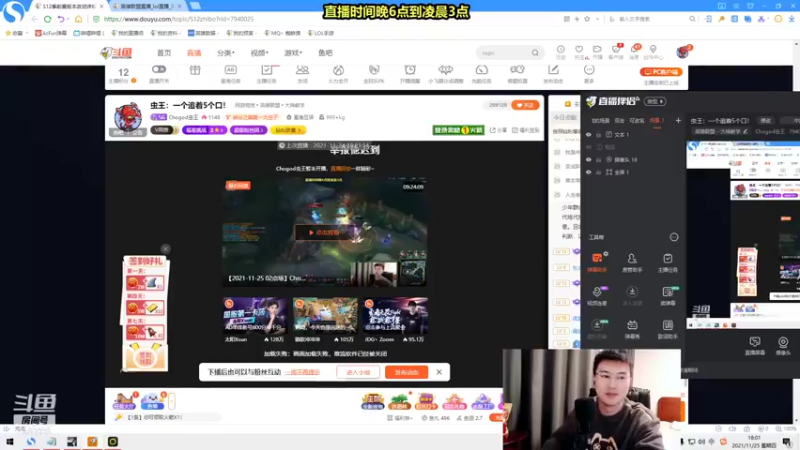This screenshot has height=450, width=800.
Task: Toggle visibility of 文本 1 source
Action: [x=588, y=135]
